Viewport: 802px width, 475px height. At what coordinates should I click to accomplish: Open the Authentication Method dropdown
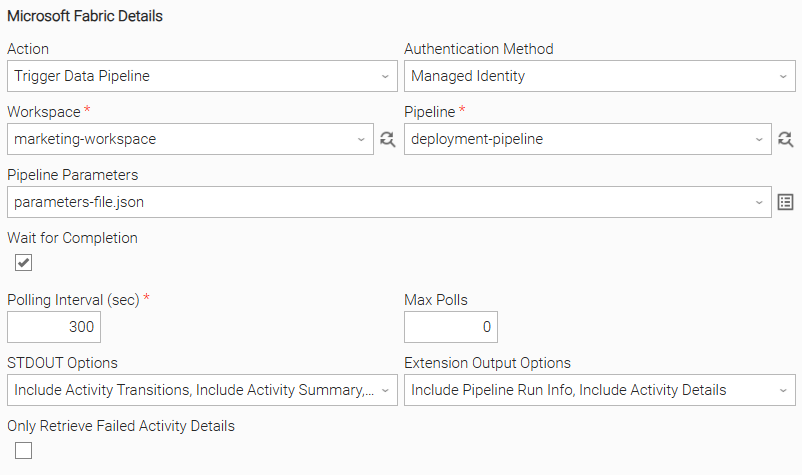pos(599,76)
